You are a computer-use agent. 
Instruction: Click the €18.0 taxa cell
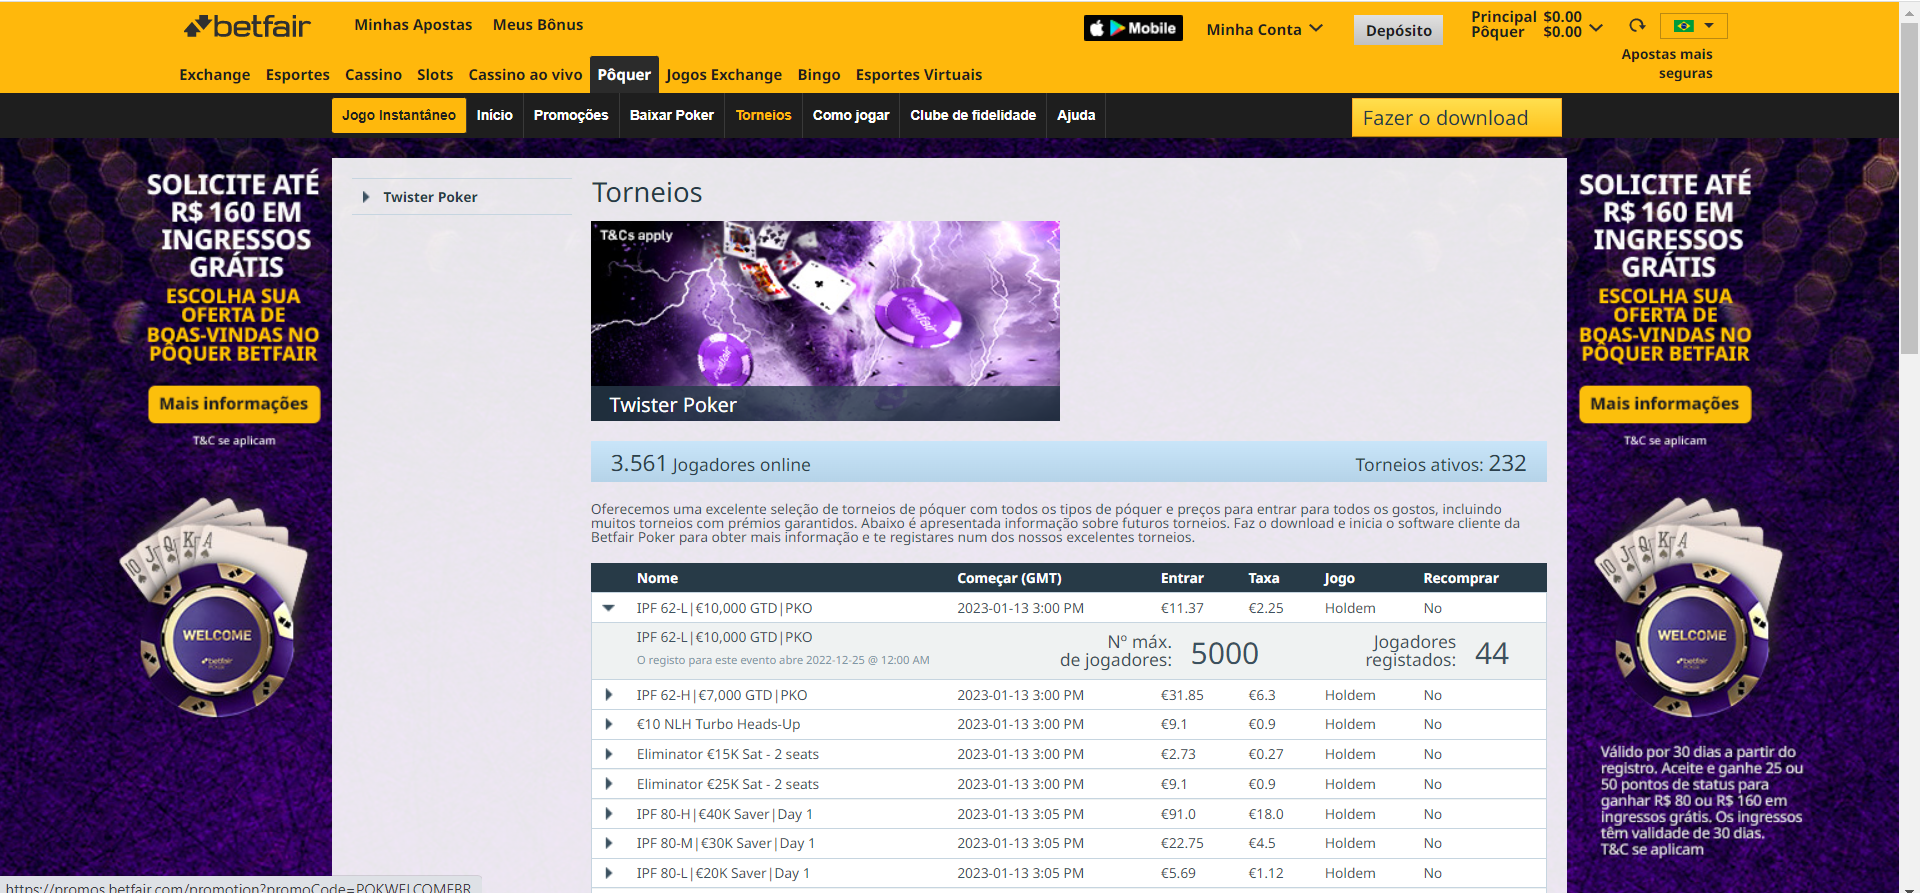(x=1266, y=814)
